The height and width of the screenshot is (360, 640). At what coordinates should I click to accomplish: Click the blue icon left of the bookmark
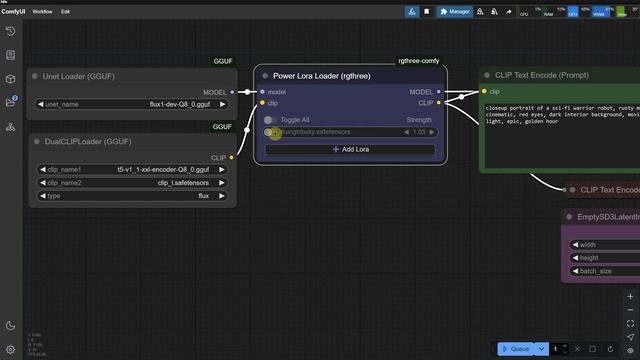click(412, 12)
